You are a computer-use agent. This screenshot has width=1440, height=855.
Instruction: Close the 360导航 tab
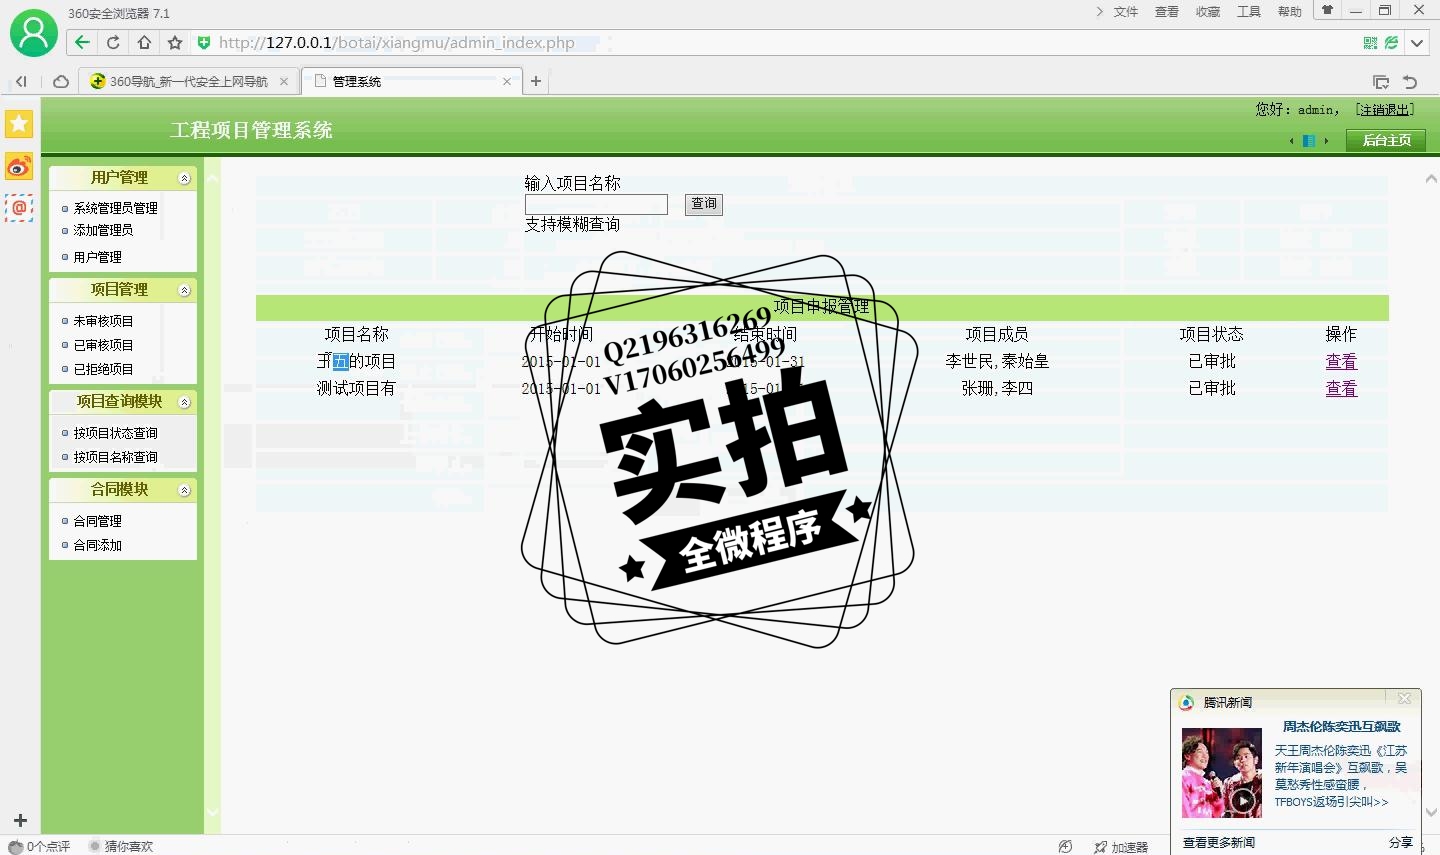point(284,82)
